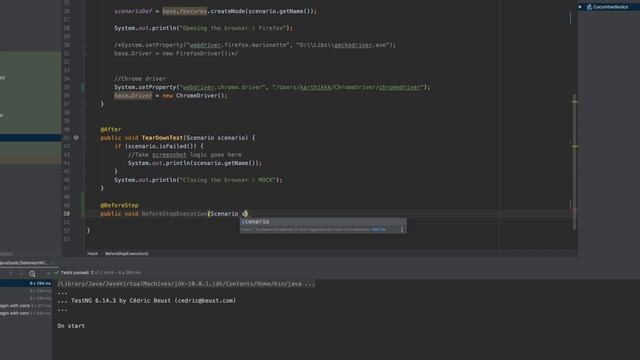Click the '//Chrome driver' comment
Image resolution: width=640 pixels, height=360 pixels.
click(140, 79)
